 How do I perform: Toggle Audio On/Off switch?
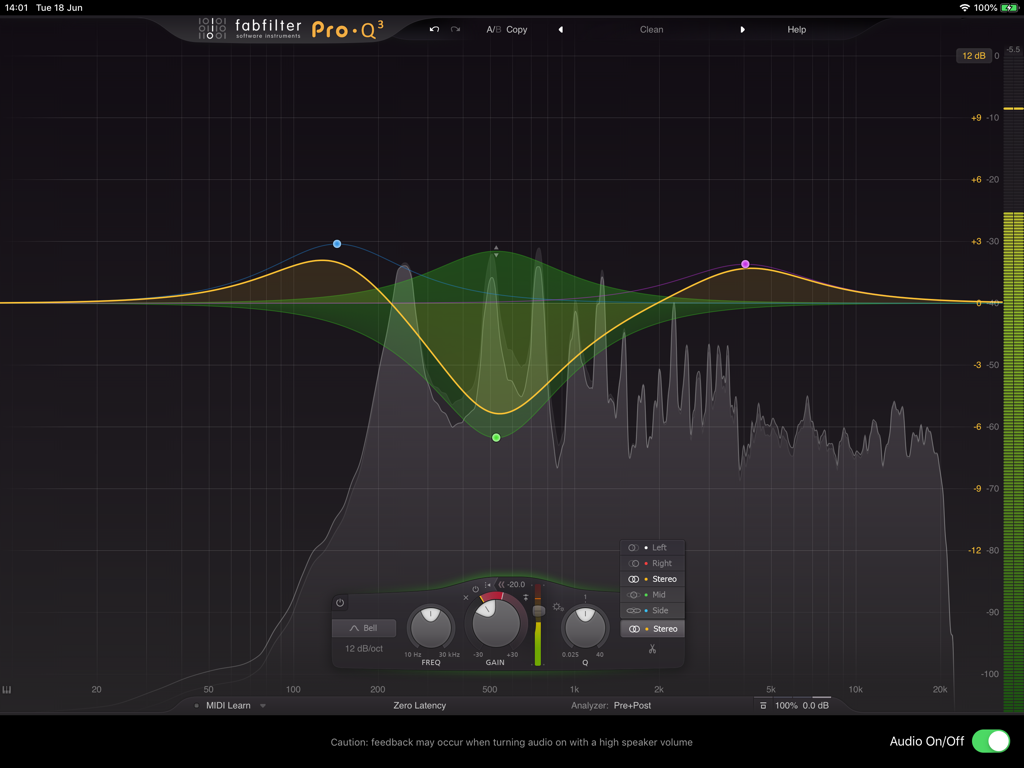click(x=991, y=741)
